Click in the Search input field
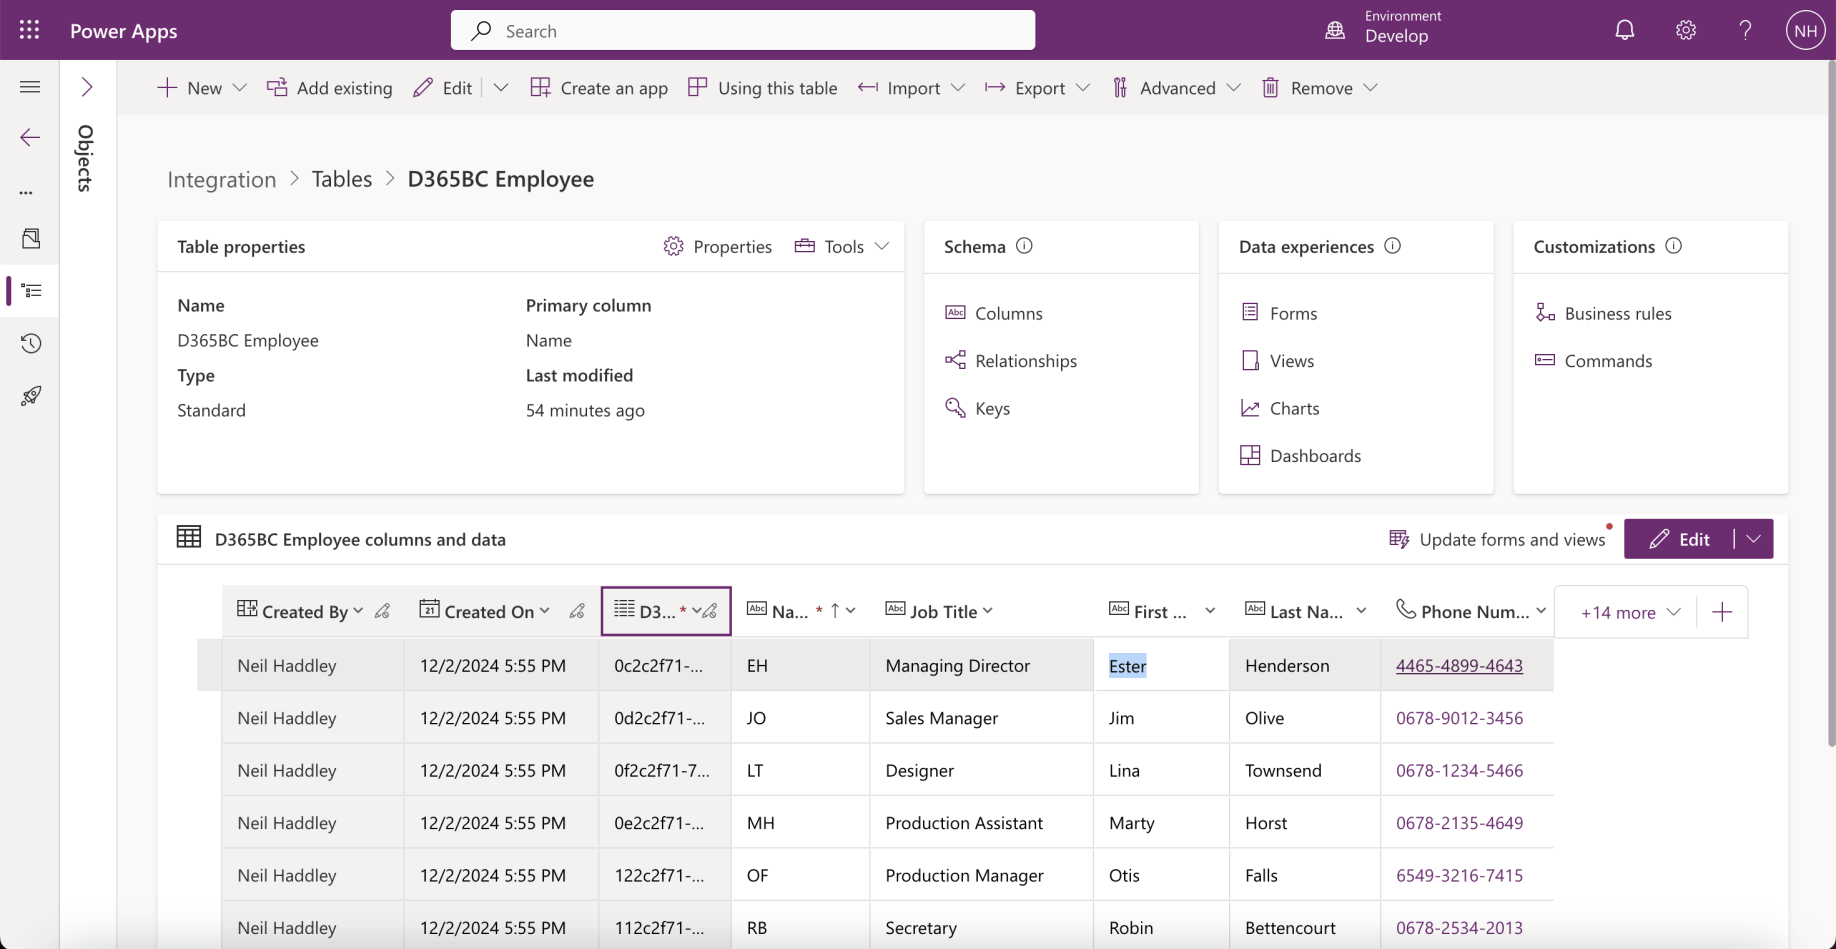The image size is (1836, 949). coord(742,31)
